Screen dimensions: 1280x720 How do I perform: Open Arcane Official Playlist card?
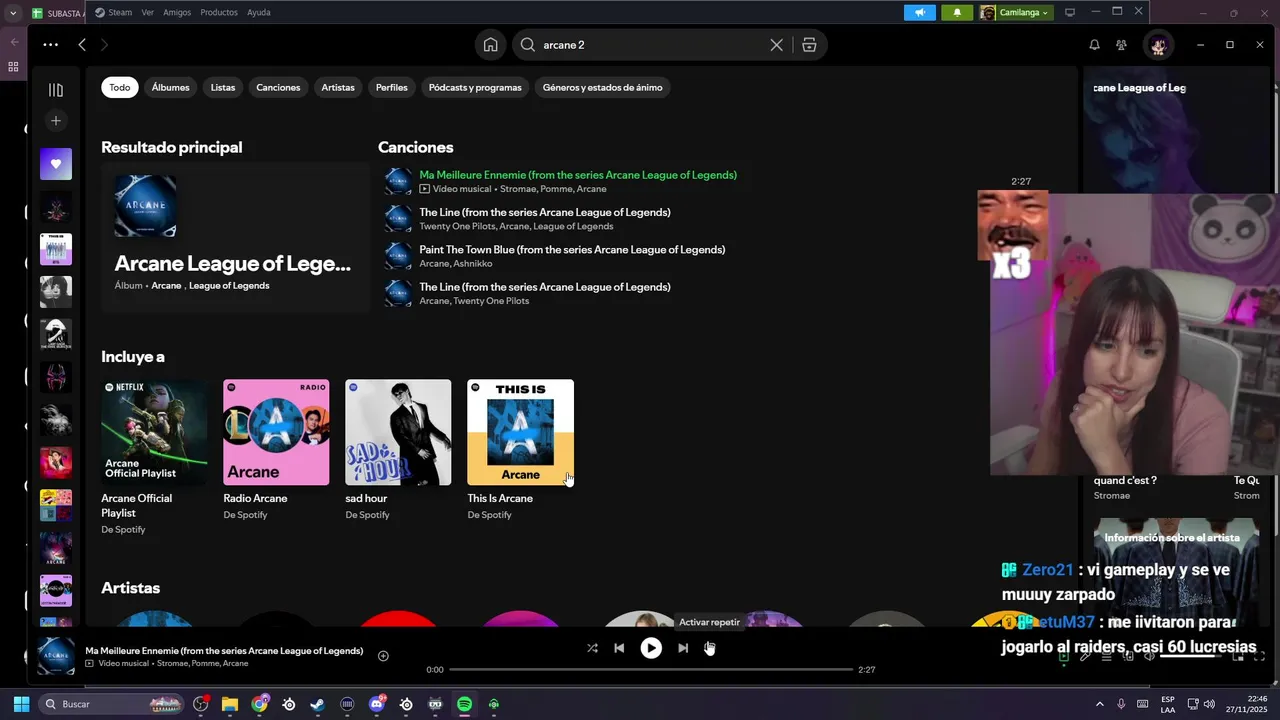[154, 458]
